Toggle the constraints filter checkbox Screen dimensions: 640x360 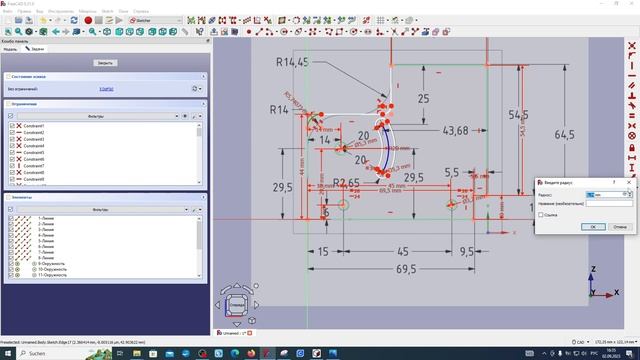pyautogui.click(x=11, y=116)
